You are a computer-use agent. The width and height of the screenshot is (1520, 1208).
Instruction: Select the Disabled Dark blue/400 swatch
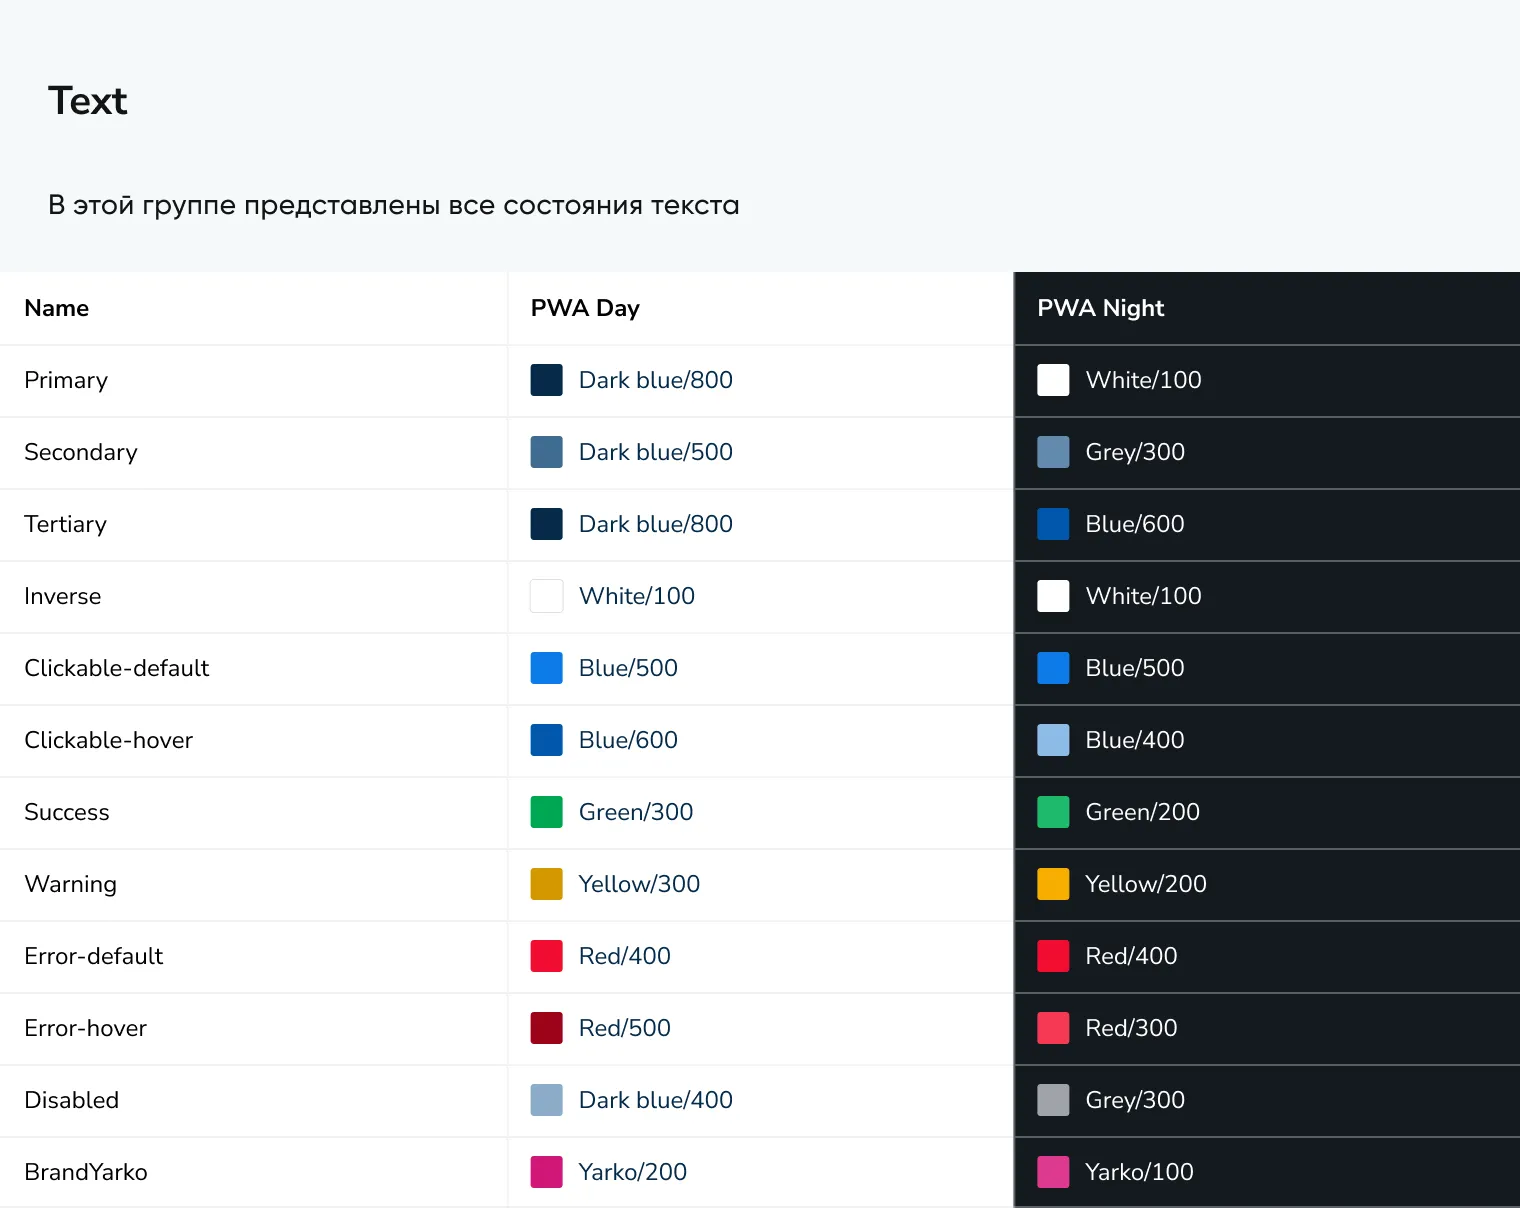pos(546,1100)
